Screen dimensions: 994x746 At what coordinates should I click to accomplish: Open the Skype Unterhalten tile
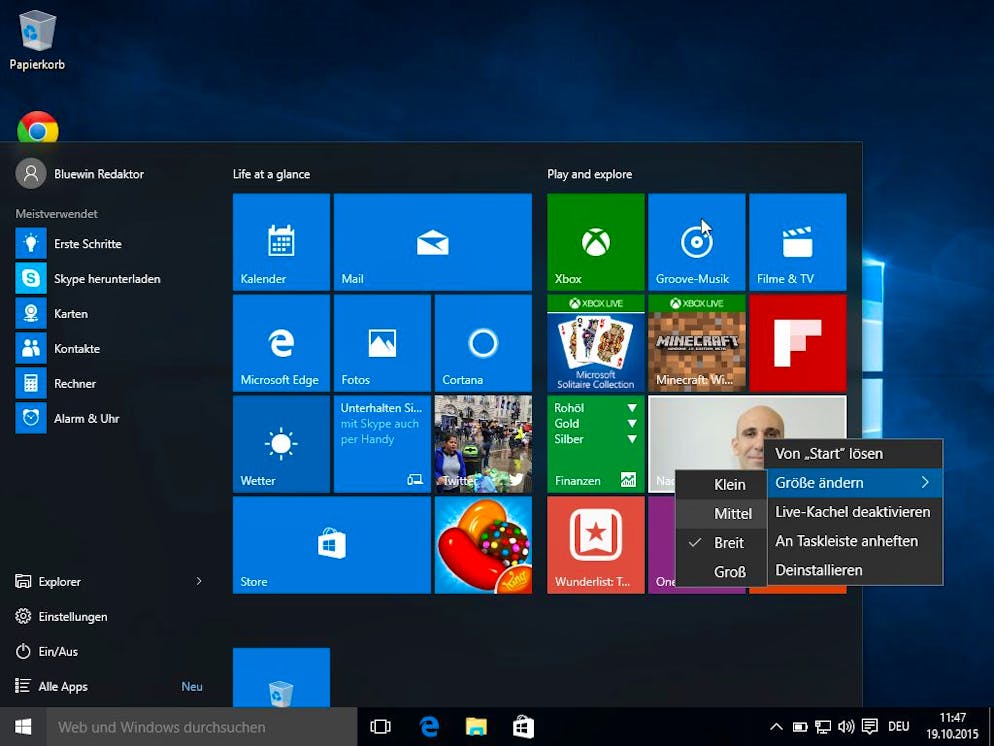(382, 444)
